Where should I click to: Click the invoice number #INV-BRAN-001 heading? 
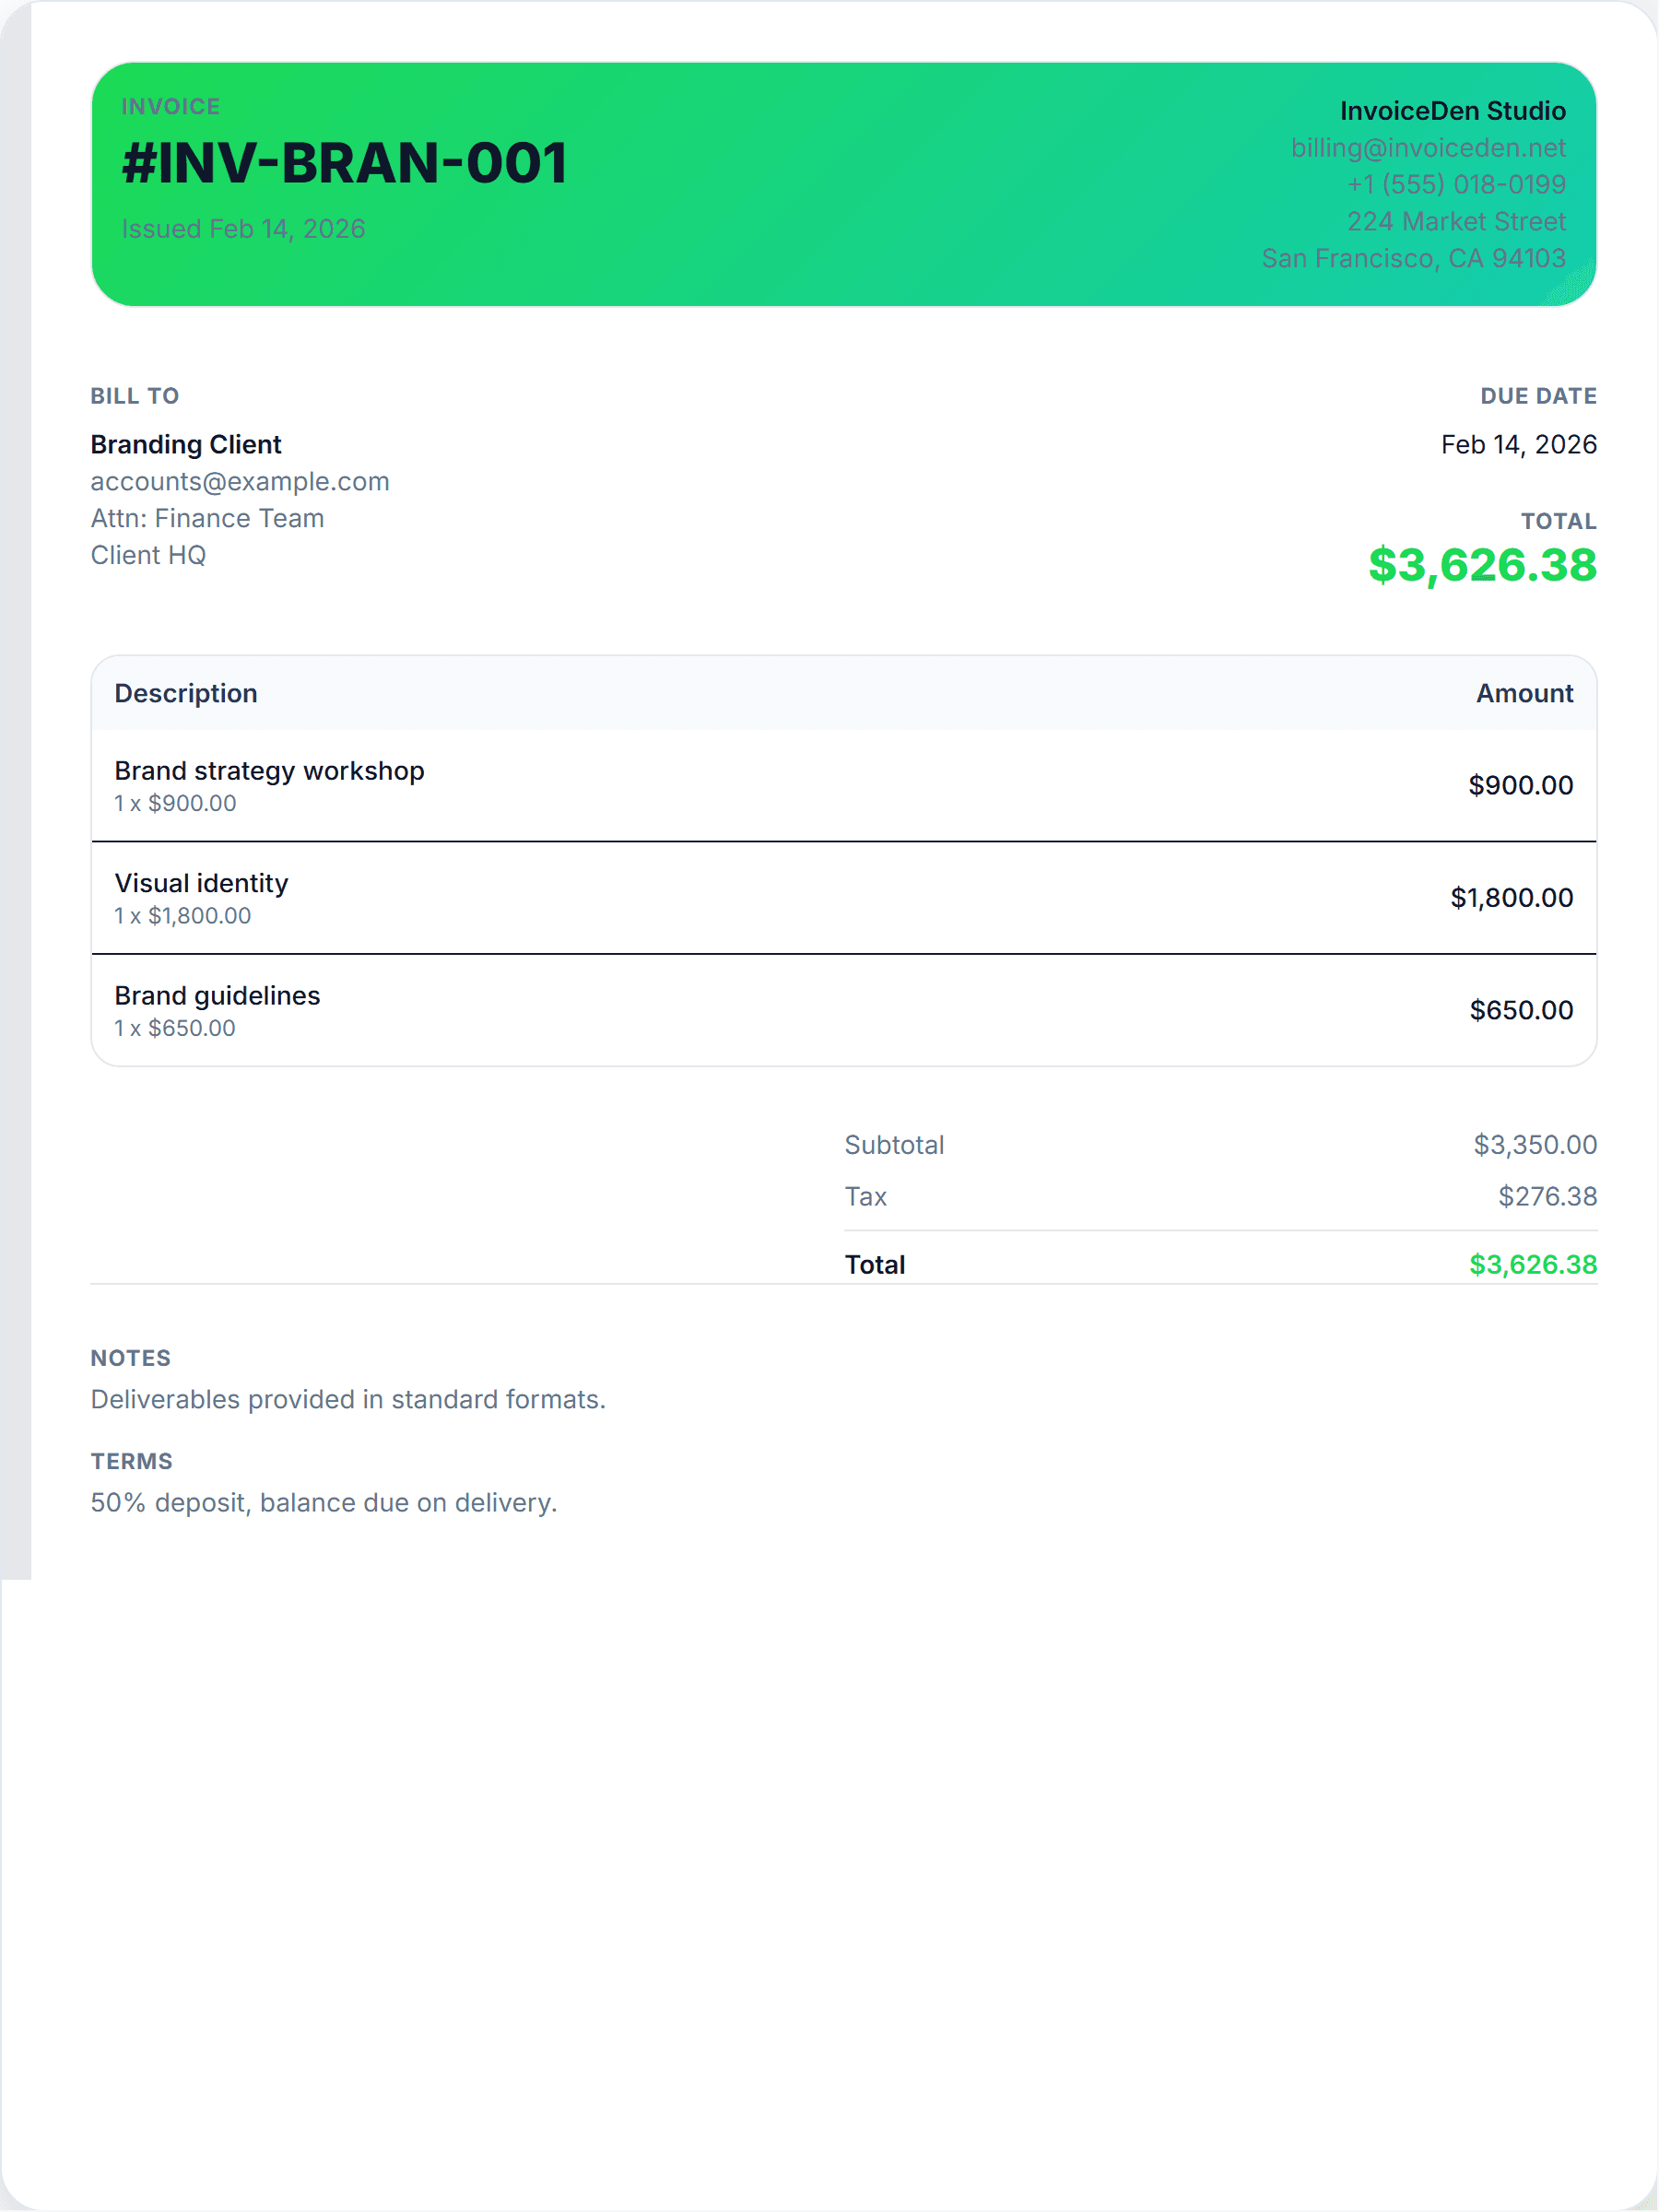344,163
